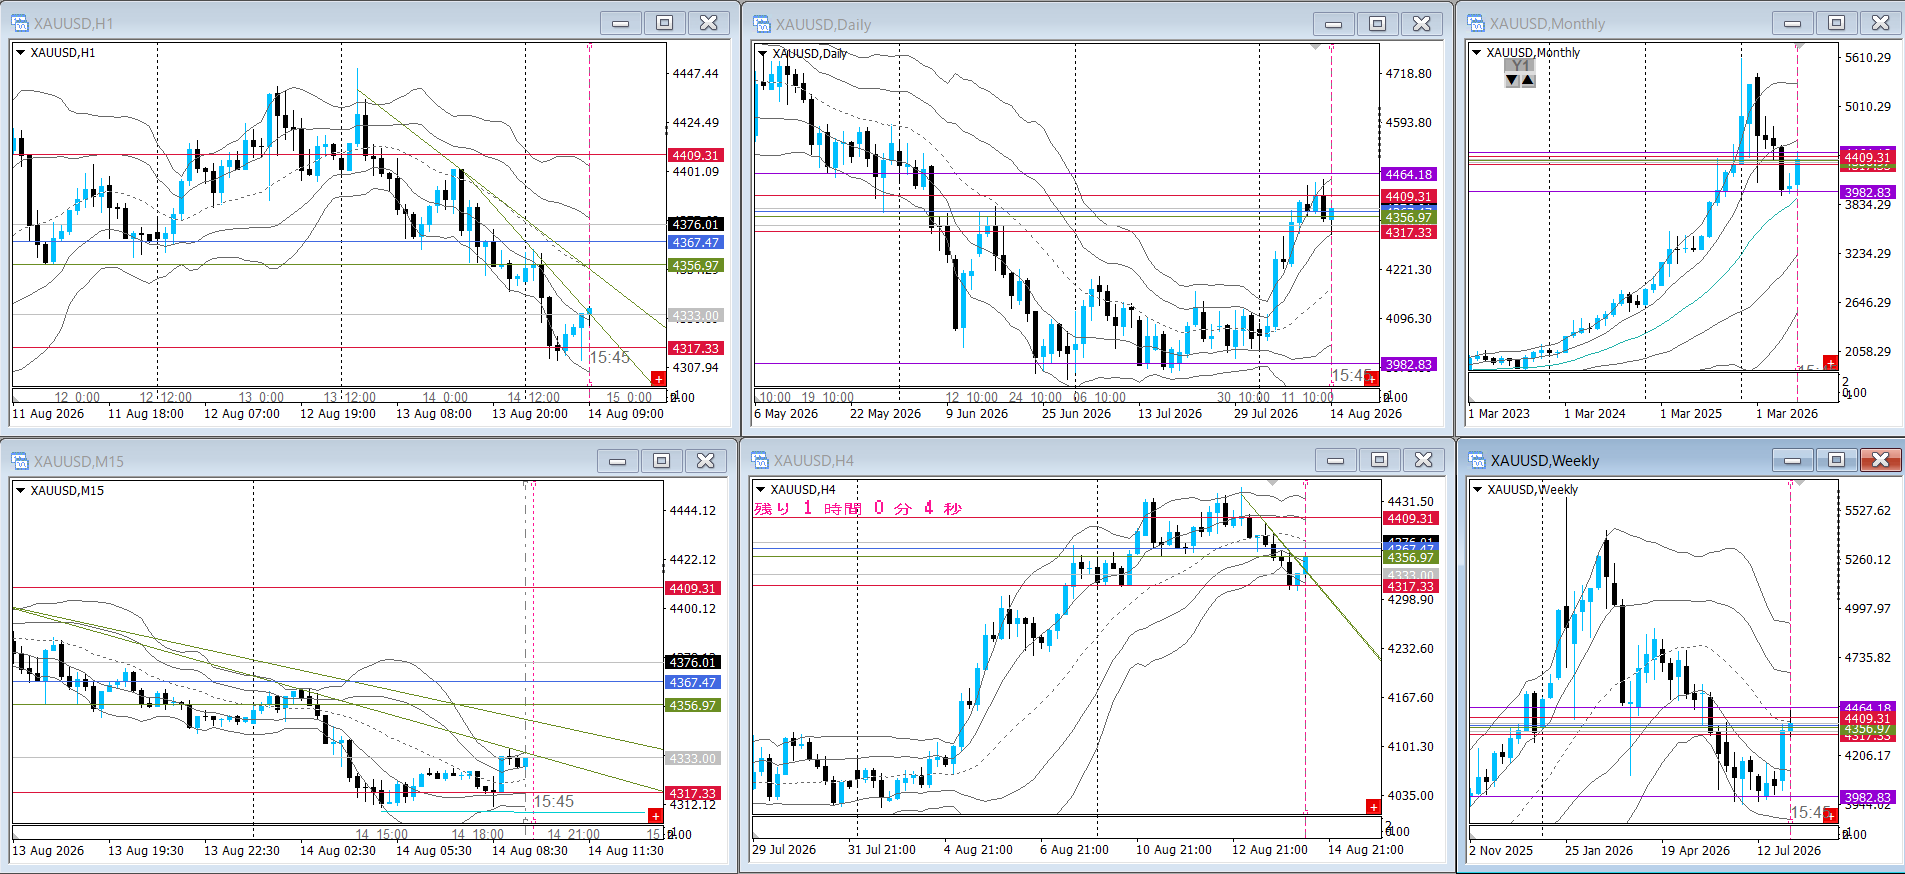Click the blue 4367.47 price label on H1 chart
This screenshot has width=1905, height=874.
[x=695, y=243]
